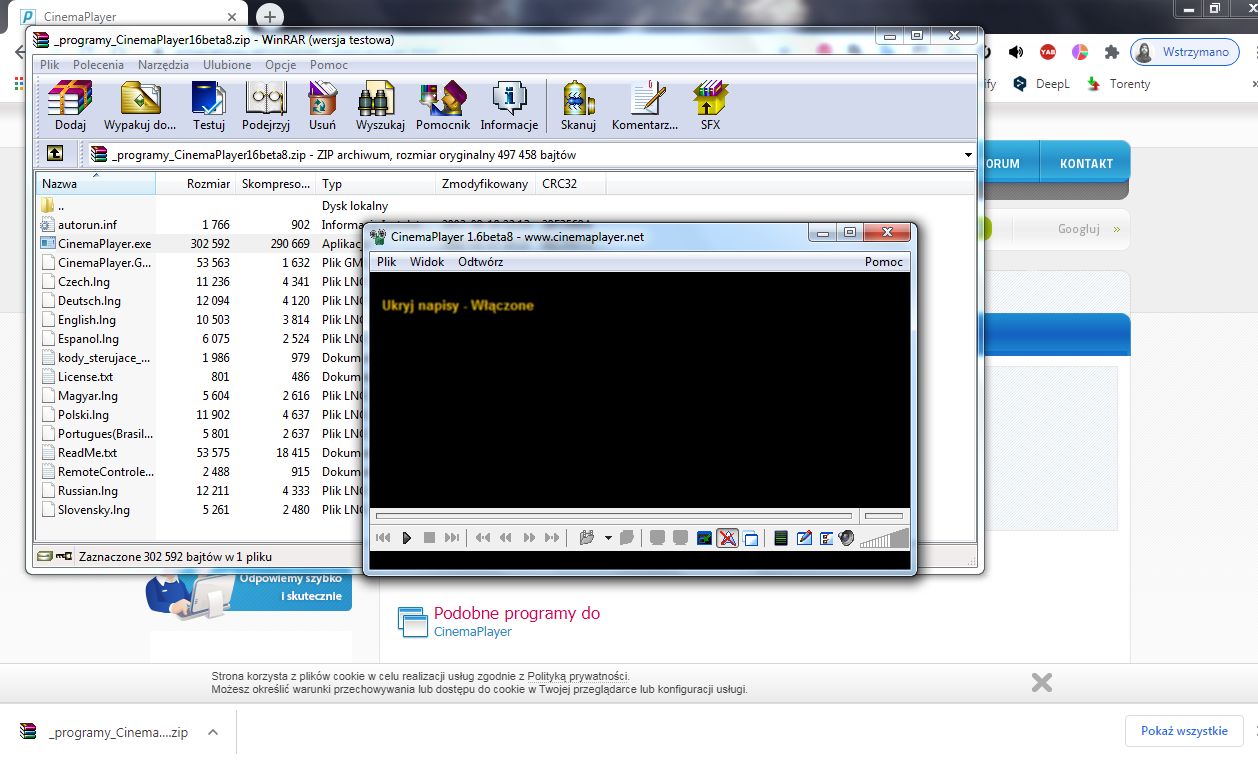Click Play in CinemaPlayer controls
Image resolution: width=1258 pixels, height=760 pixels.
(407, 538)
